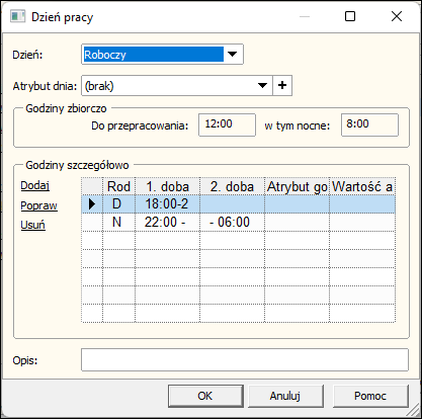Click the w tym nocne 8:00 field
The image size is (422, 419).
pos(370,125)
